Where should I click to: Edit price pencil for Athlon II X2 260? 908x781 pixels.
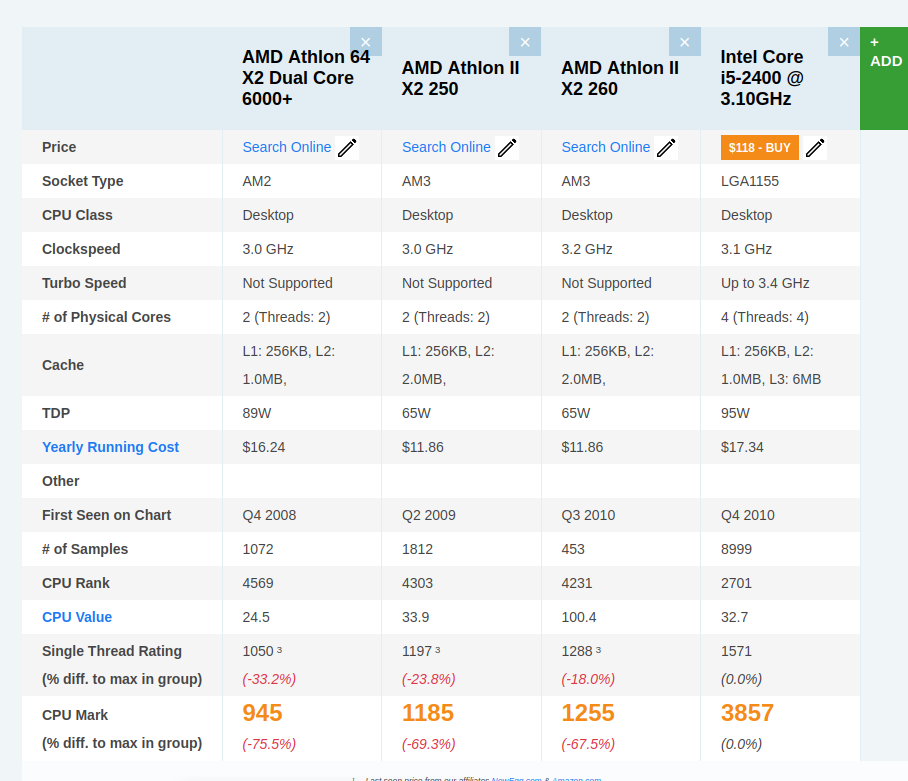point(666,148)
